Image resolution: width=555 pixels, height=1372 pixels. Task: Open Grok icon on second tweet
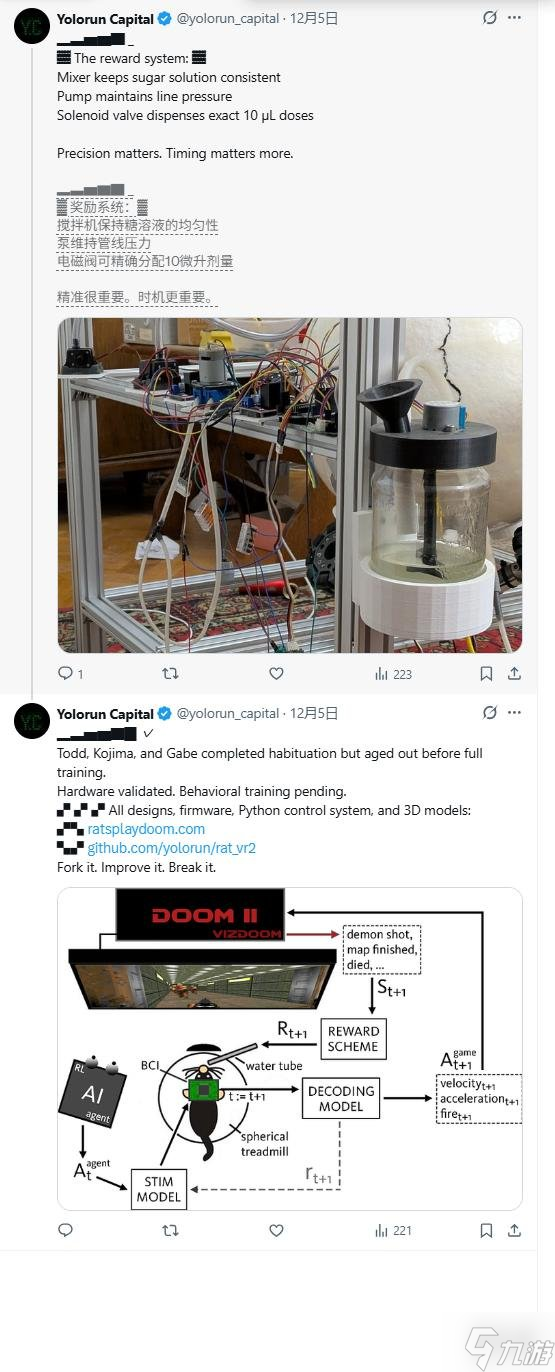point(490,713)
